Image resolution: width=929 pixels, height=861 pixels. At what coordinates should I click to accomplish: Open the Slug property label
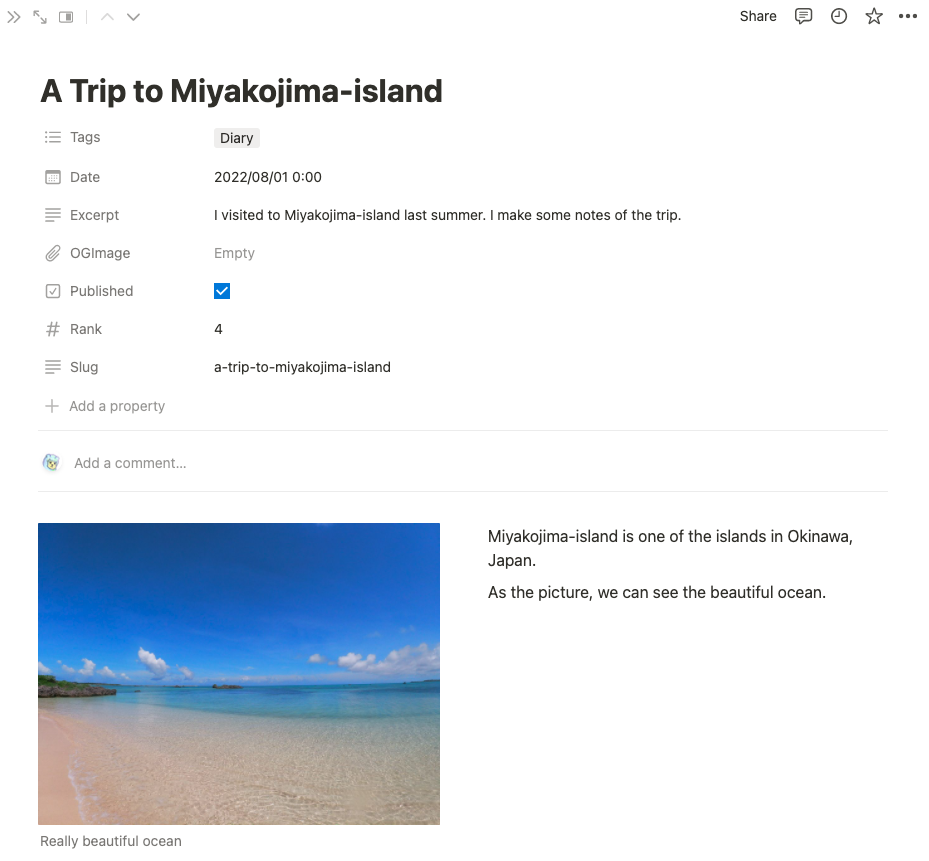point(84,367)
